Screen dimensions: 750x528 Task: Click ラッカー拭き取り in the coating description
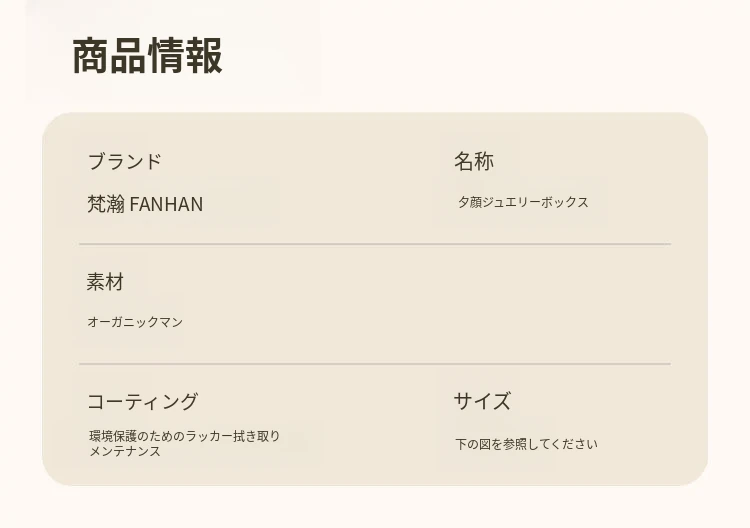click(x=233, y=436)
